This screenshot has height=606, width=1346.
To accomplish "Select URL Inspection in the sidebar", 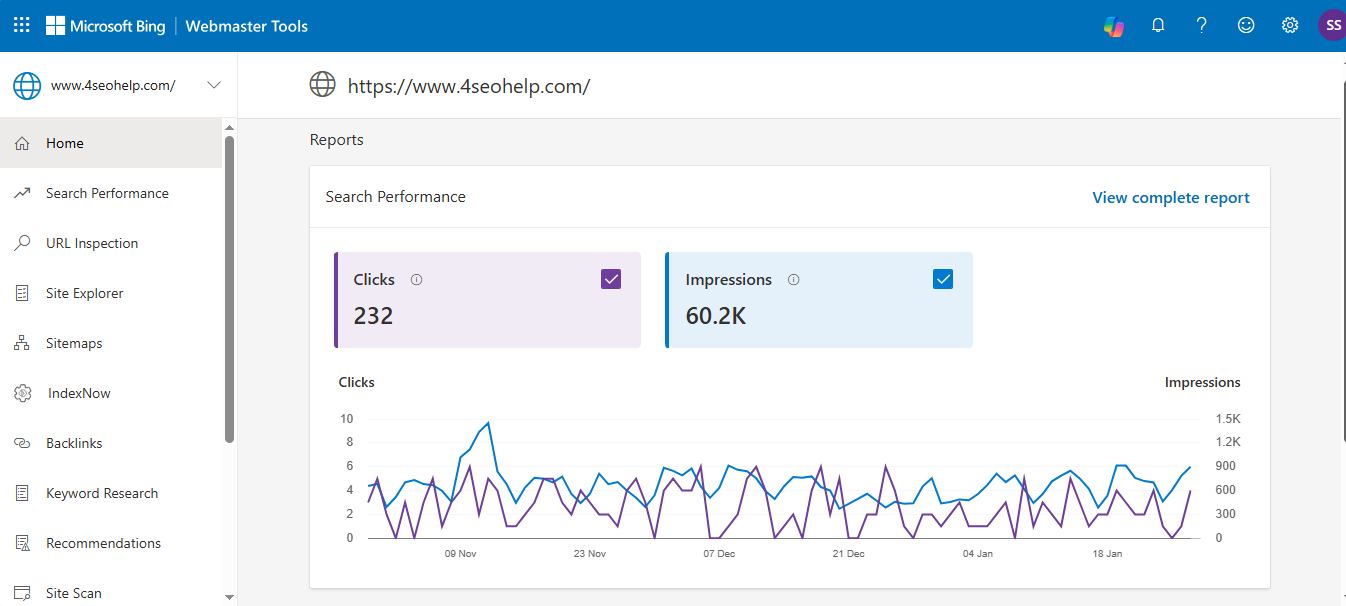I will tap(92, 242).
